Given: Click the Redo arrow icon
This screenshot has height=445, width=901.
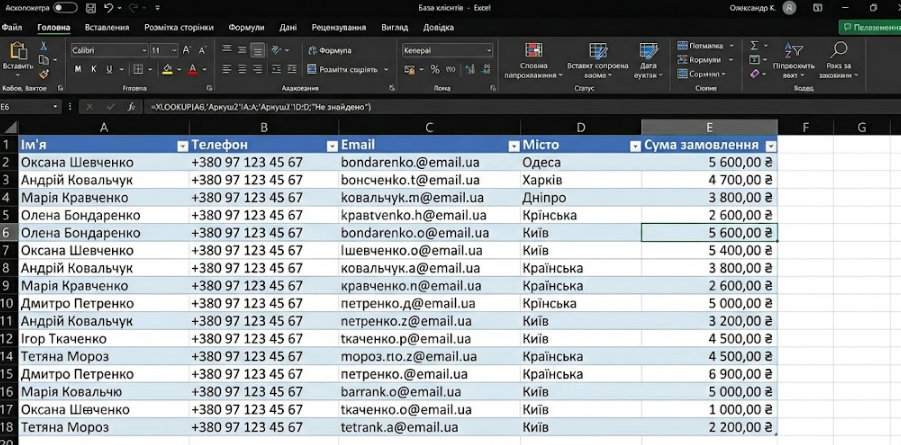Looking at the screenshot, I should 133,8.
